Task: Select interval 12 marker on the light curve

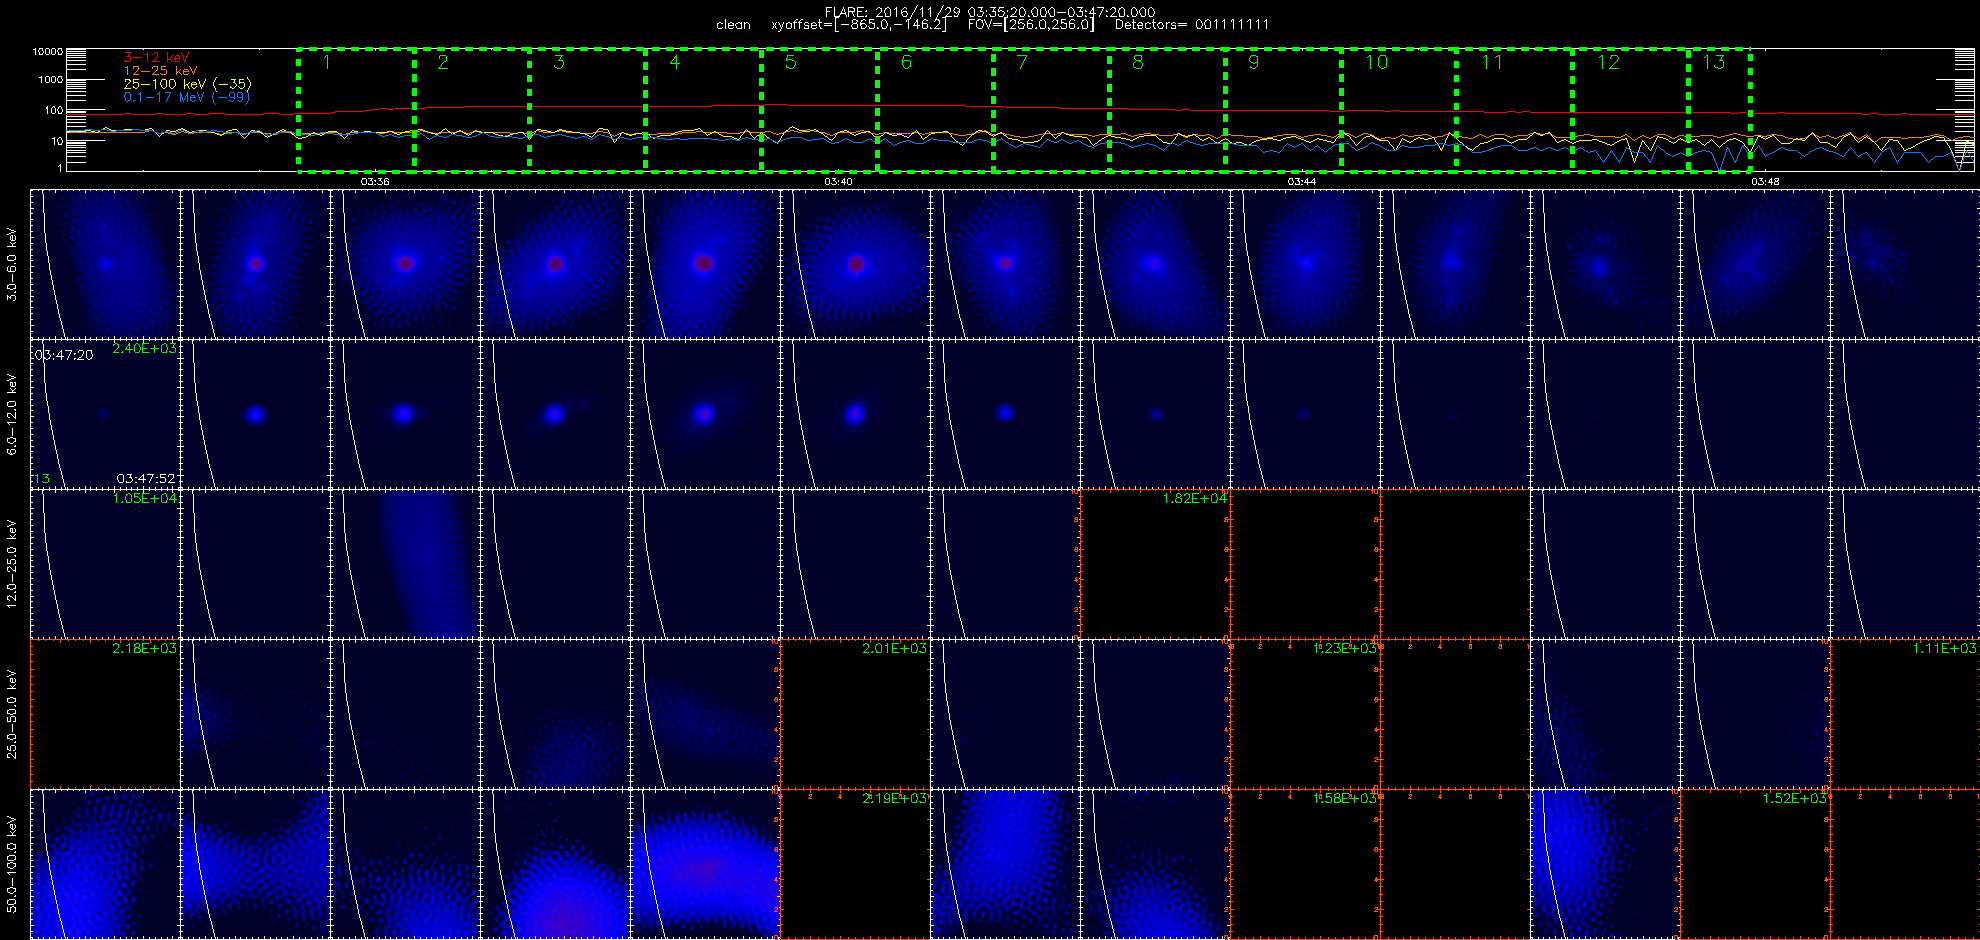Action: [1609, 62]
